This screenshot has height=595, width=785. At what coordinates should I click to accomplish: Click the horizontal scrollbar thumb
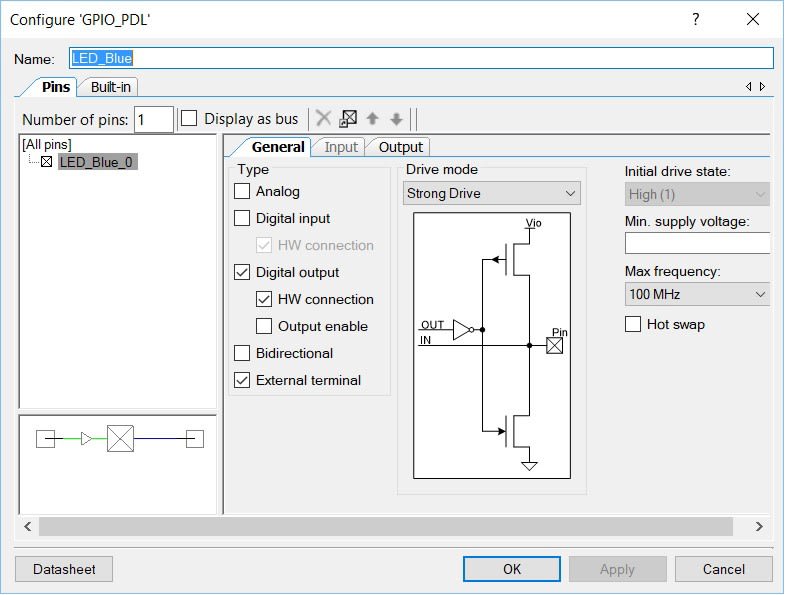pyautogui.click(x=386, y=526)
